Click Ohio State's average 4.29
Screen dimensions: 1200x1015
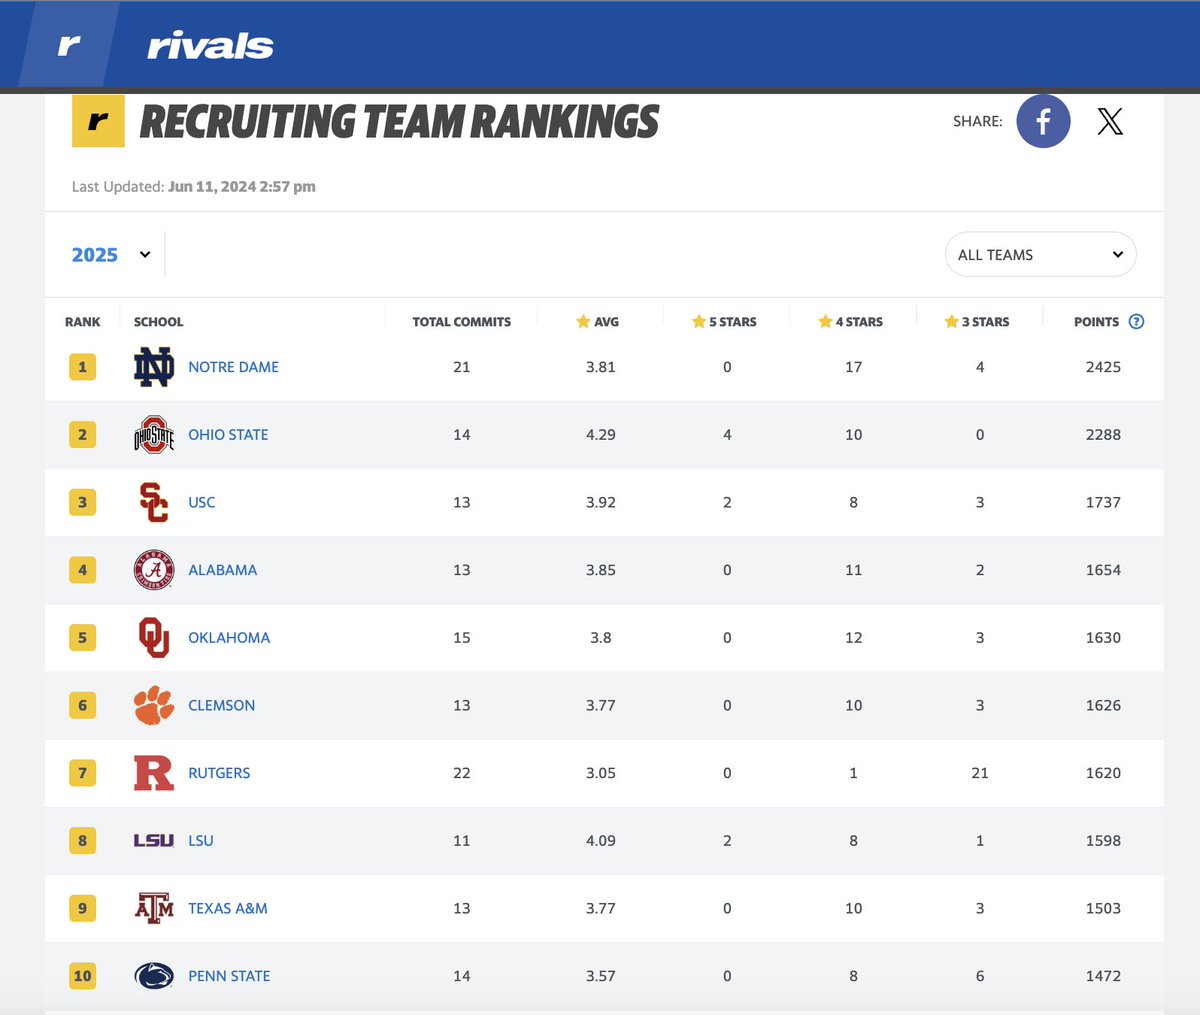[x=601, y=435]
